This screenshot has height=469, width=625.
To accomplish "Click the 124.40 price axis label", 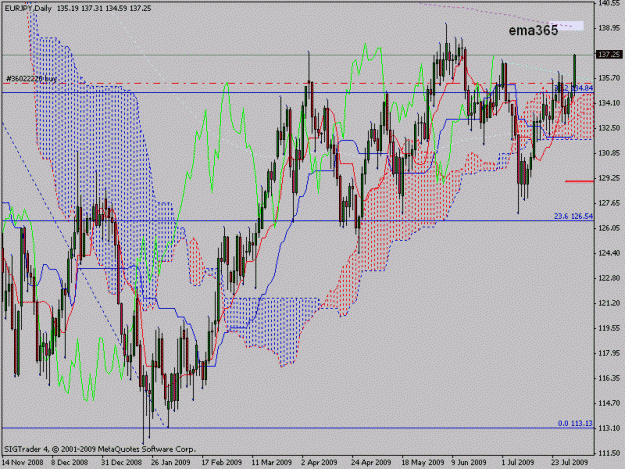I will pyautogui.click(x=609, y=253).
